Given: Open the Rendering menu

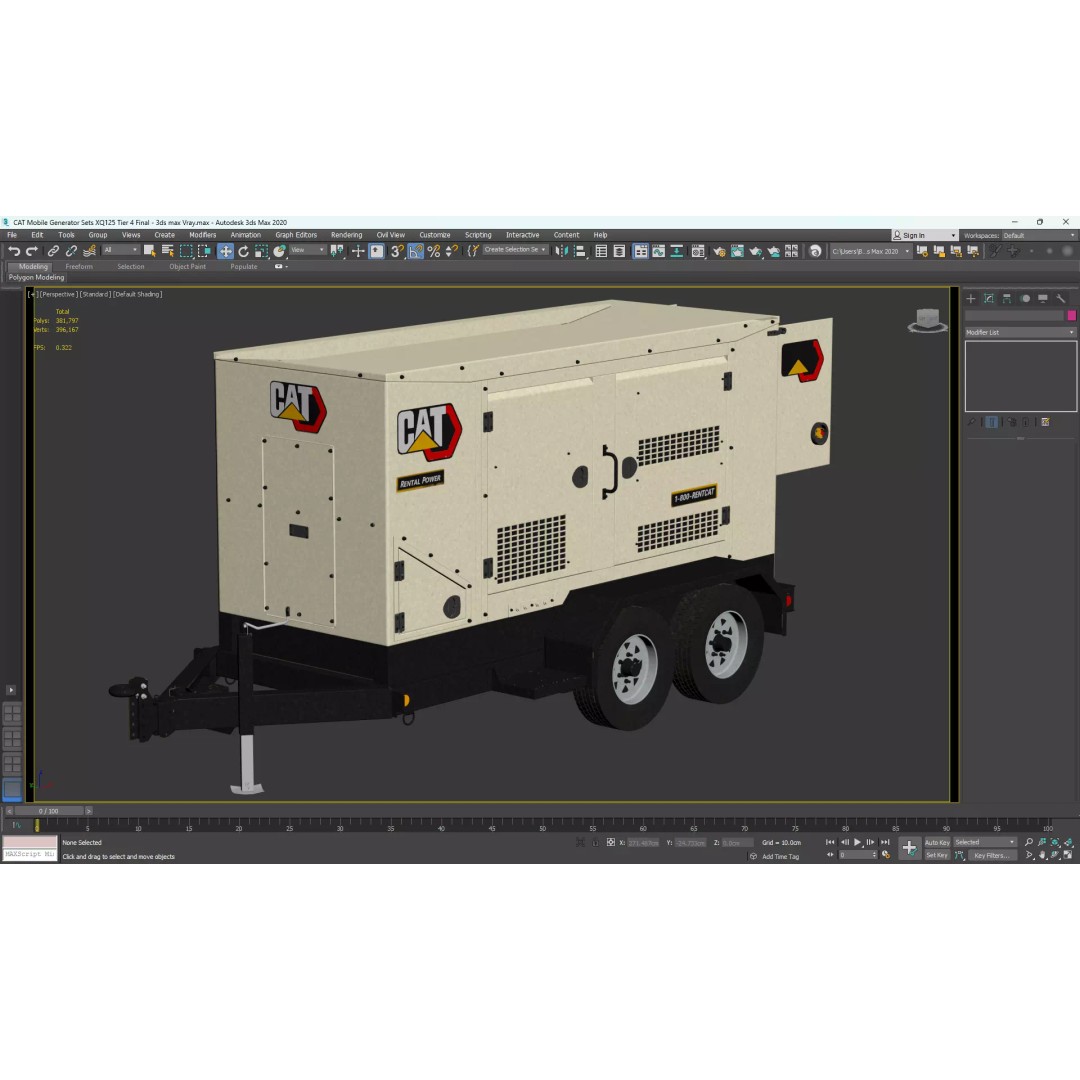Looking at the screenshot, I should pyautogui.click(x=346, y=235).
